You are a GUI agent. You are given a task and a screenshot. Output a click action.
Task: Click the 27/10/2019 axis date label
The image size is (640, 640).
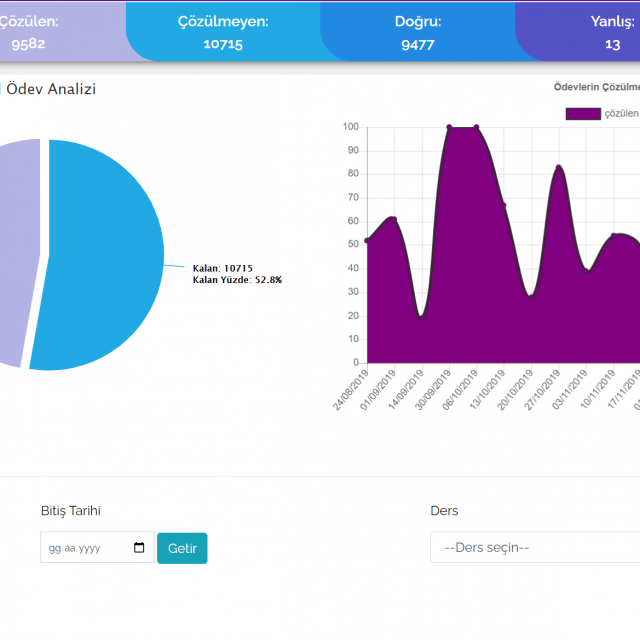[542, 390]
